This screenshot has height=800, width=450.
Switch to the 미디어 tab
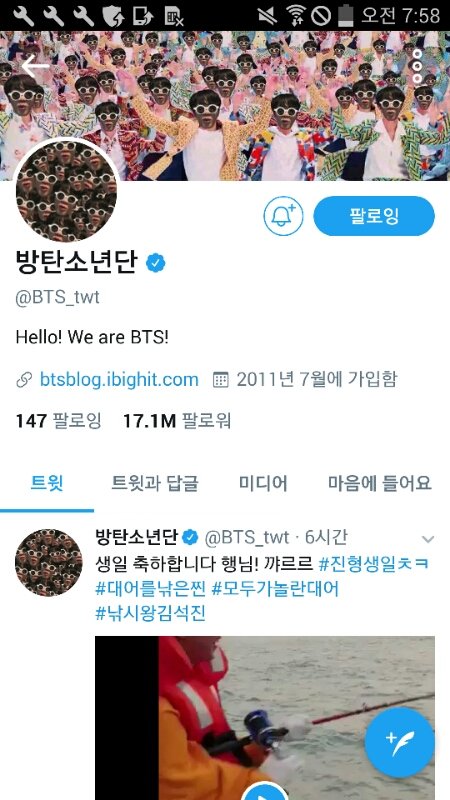[x=263, y=483]
